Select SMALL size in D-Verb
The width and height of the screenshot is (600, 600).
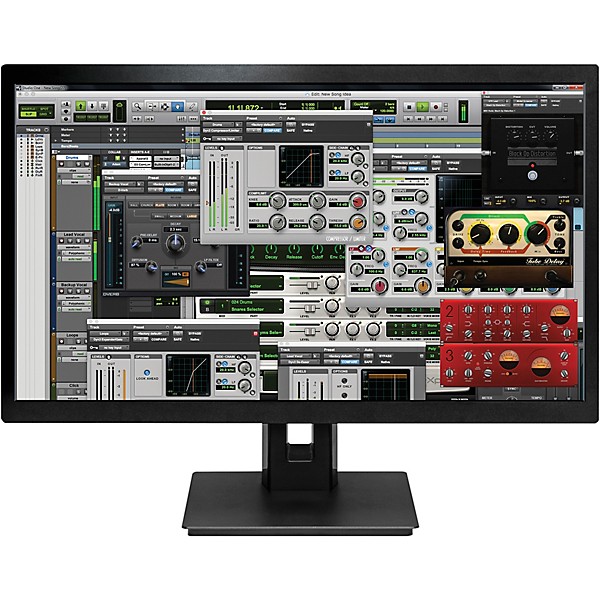click(158, 217)
